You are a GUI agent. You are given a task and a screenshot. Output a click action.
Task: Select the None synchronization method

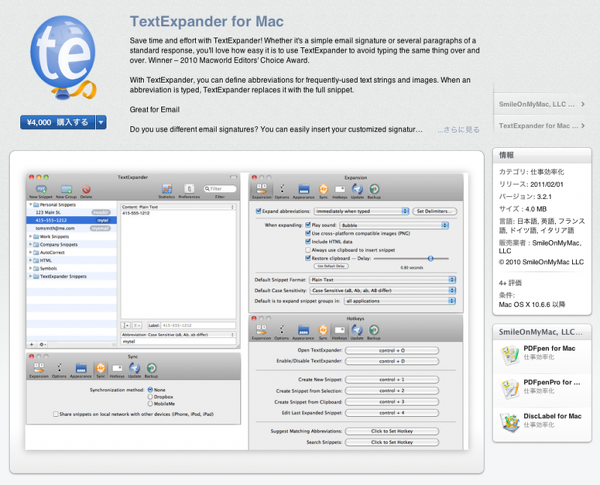coord(150,390)
